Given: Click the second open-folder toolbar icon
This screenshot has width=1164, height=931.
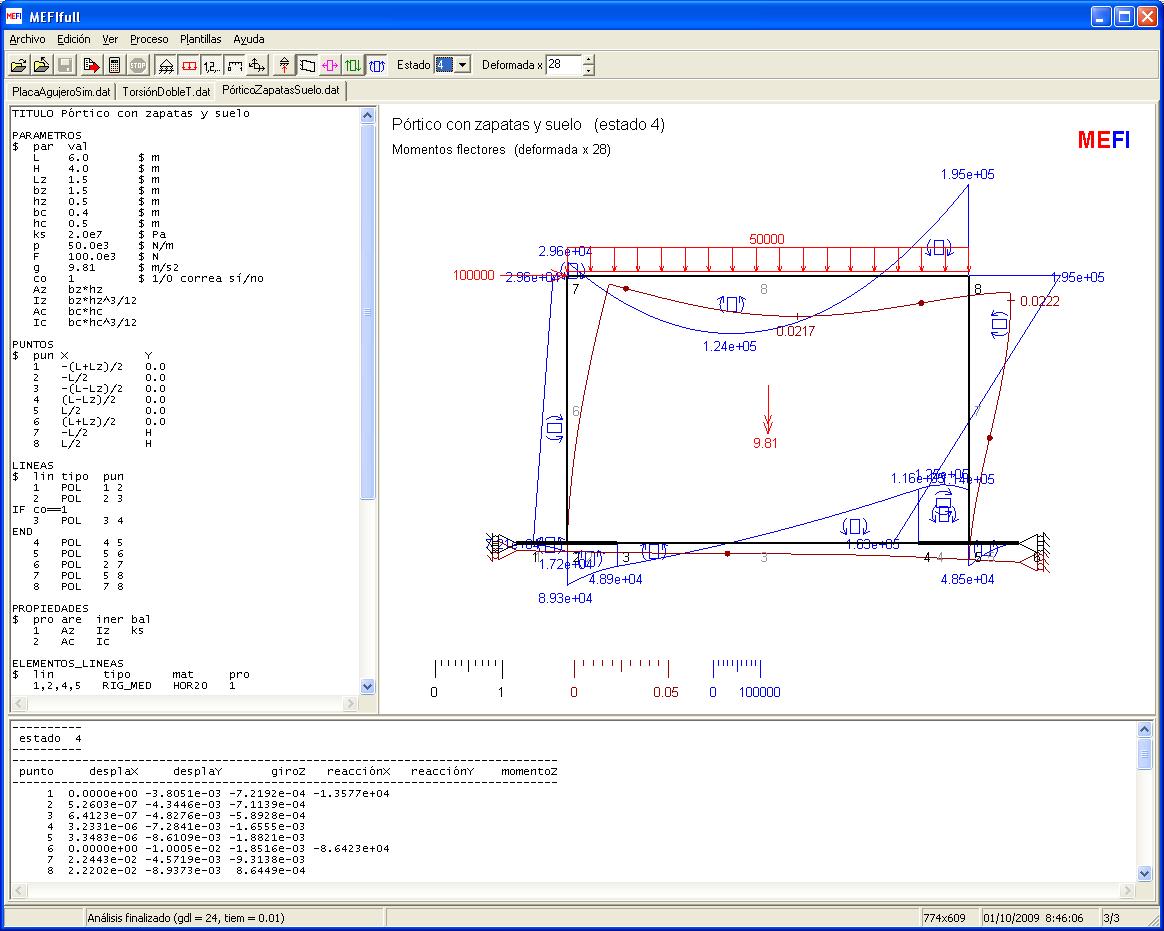Looking at the screenshot, I should [42, 65].
